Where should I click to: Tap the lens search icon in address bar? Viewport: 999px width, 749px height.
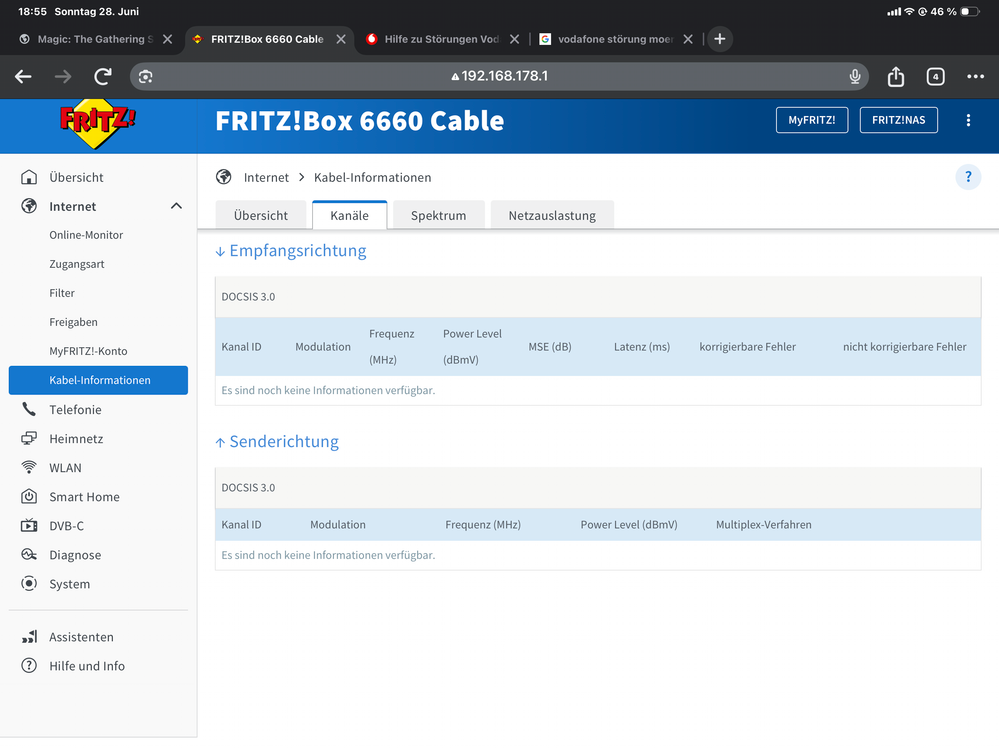[145, 76]
